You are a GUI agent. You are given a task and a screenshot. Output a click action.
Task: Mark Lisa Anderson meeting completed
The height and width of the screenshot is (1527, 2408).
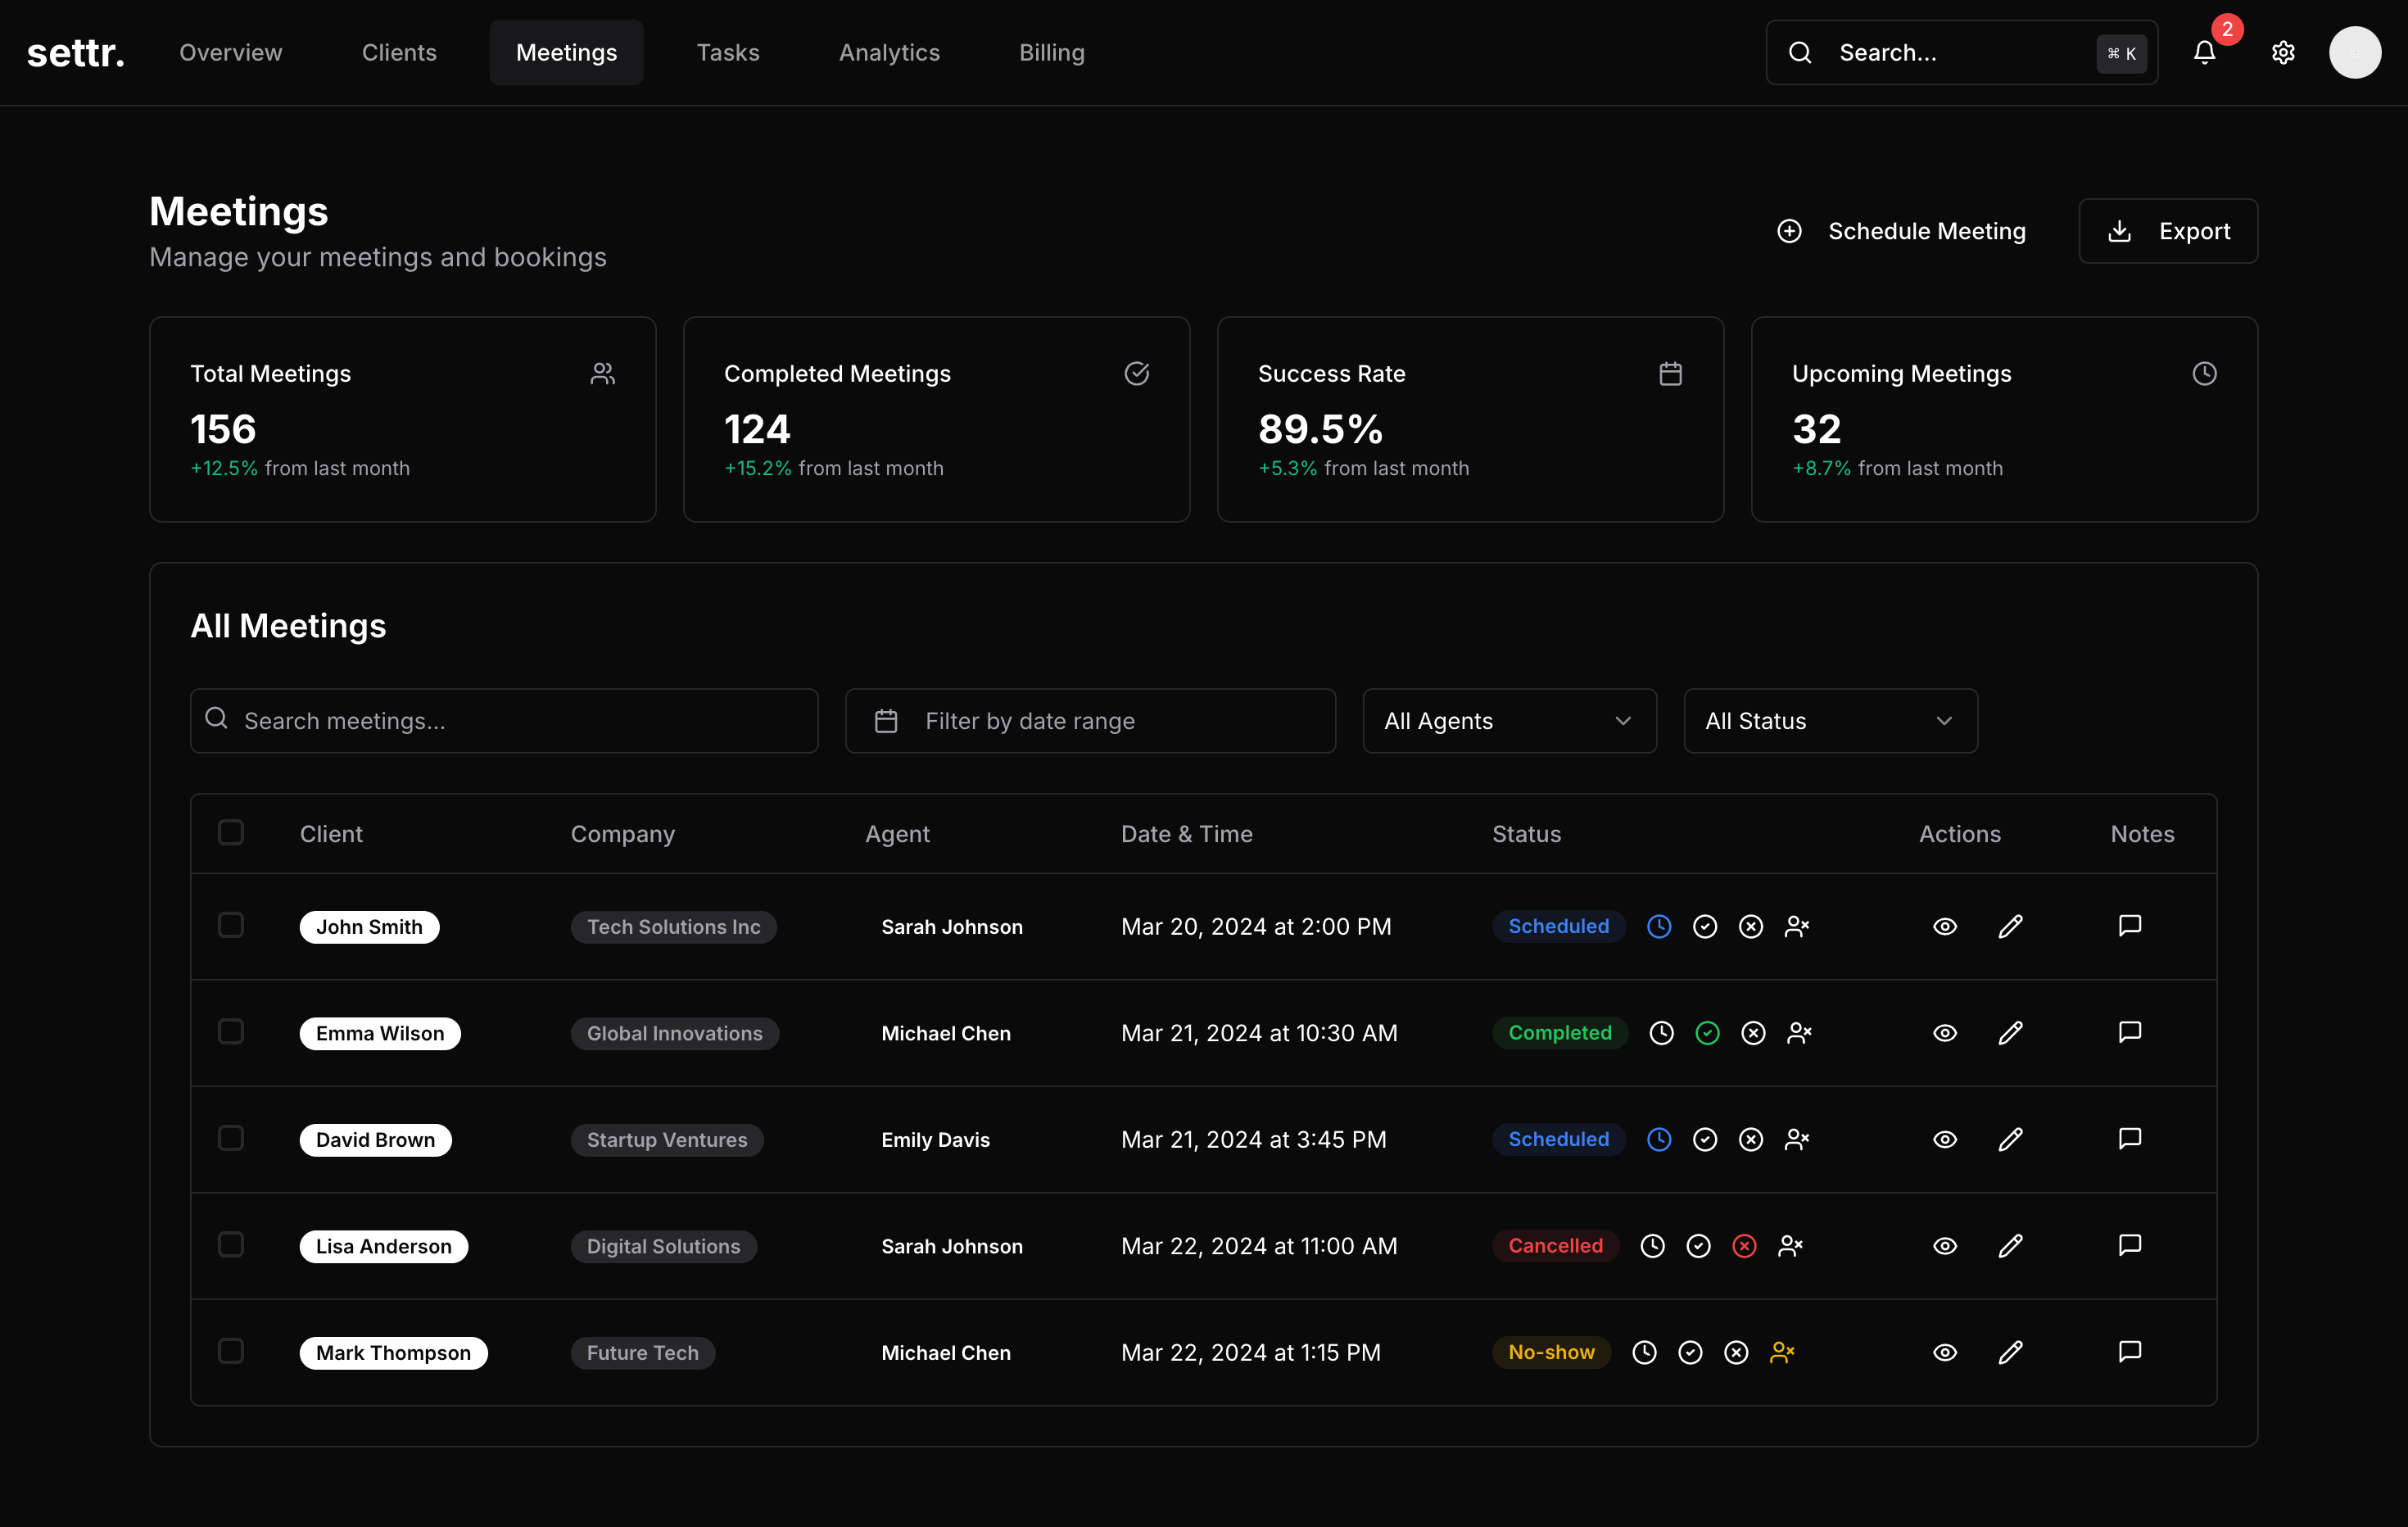pyautogui.click(x=1699, y=1246)
